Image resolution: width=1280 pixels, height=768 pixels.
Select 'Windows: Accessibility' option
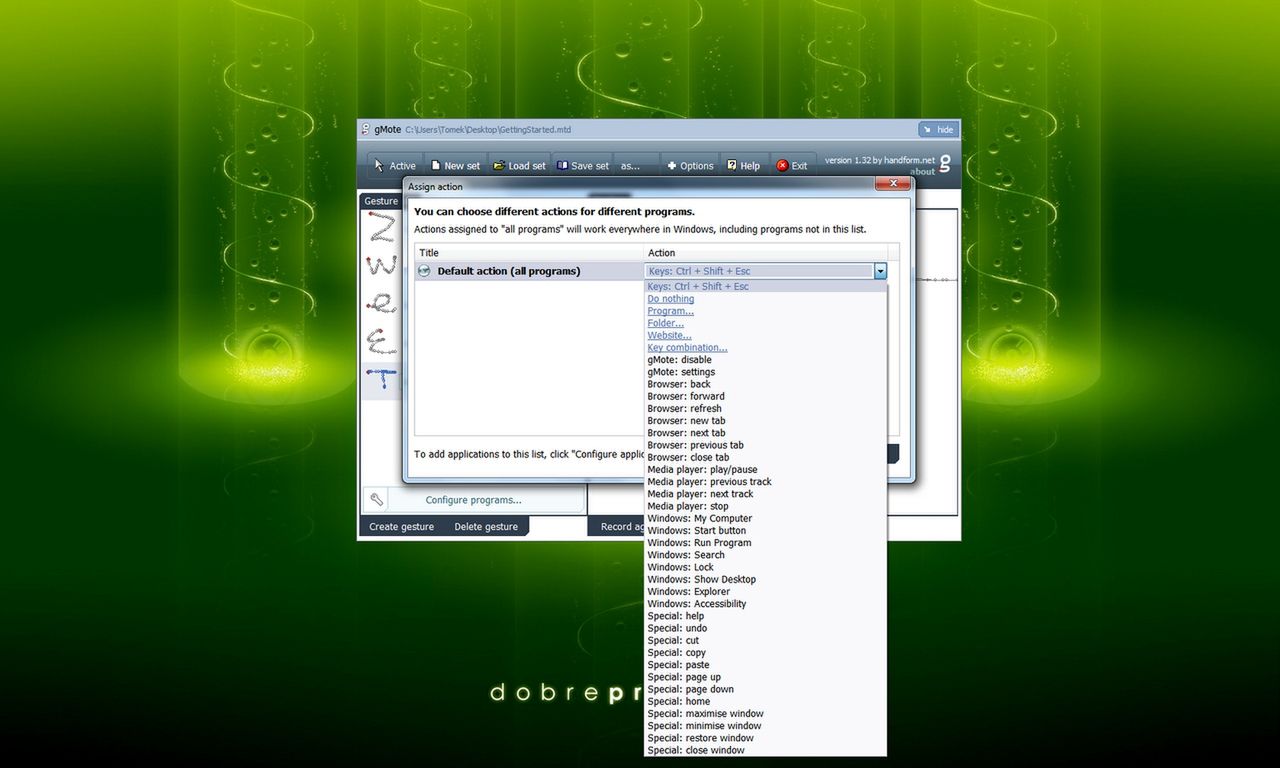pyautogui.click(x=765, y=604)
